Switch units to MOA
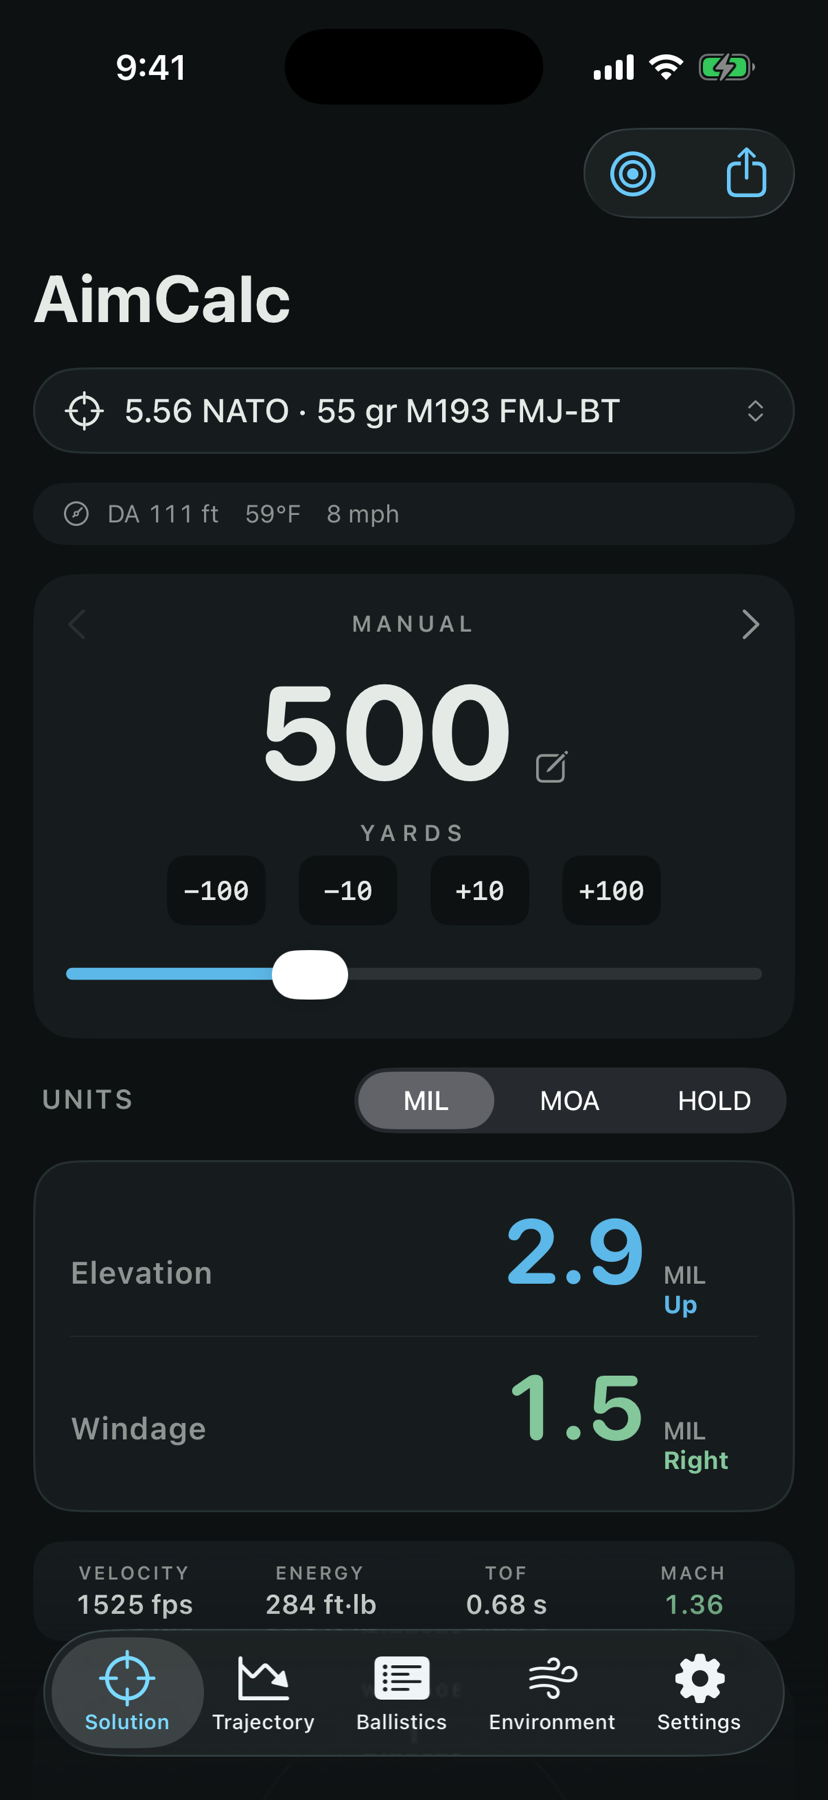This screenshot has width=828, height=1800. pos(570,1101)
